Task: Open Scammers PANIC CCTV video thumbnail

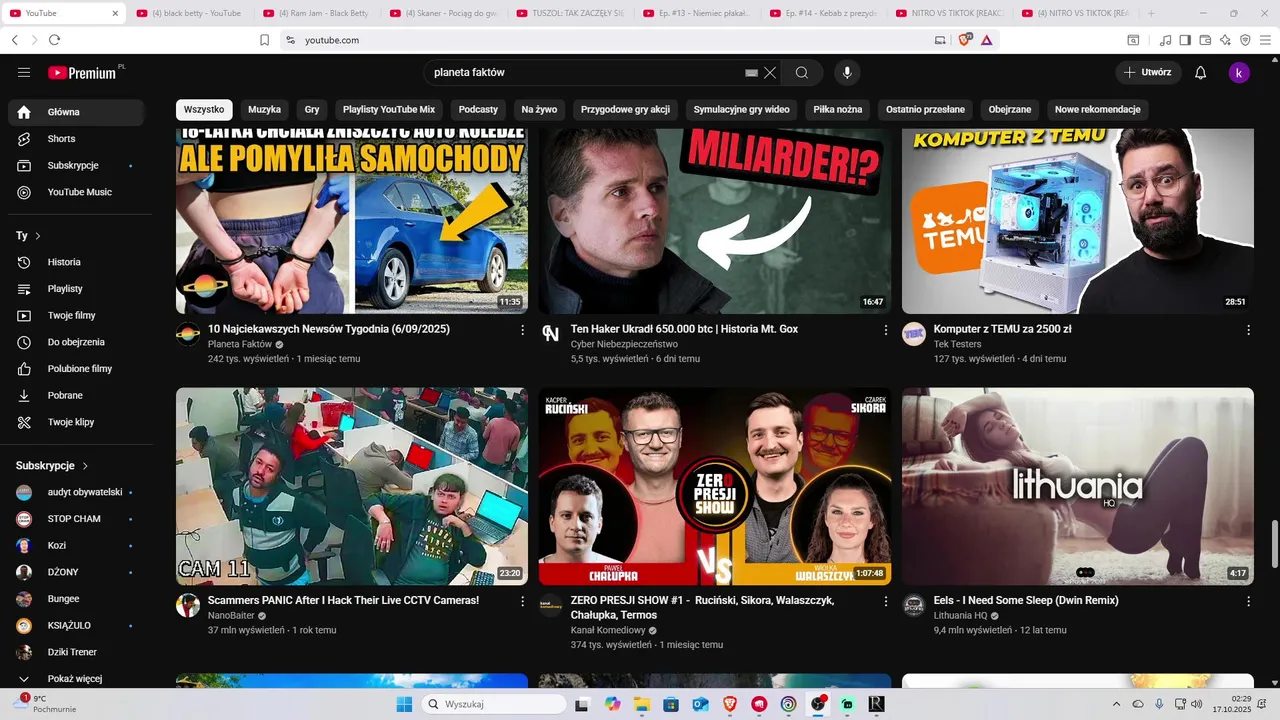Action: coord(352,486)
